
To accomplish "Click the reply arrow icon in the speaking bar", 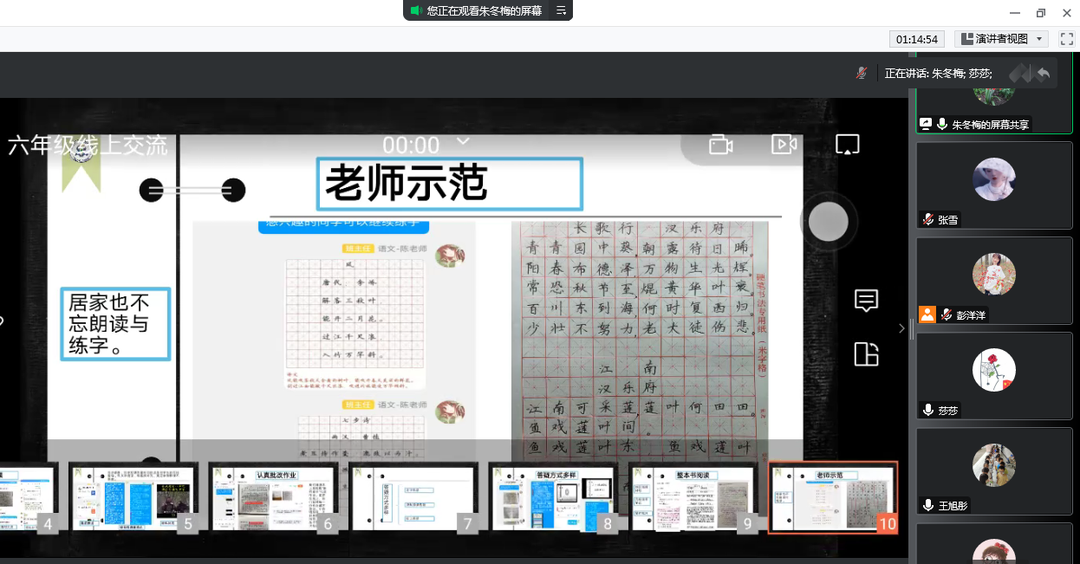I will (x=1043, y=73).
